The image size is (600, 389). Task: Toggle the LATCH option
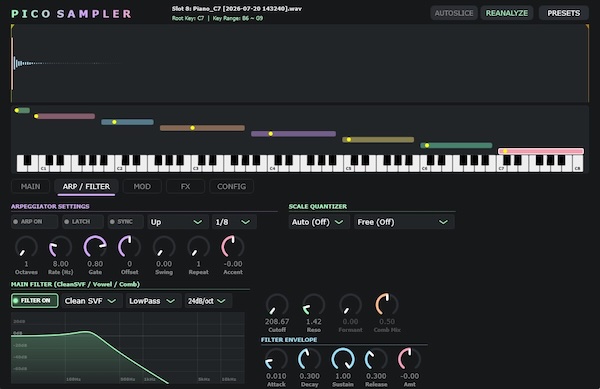pyautogui.click(x=82, y=222)
